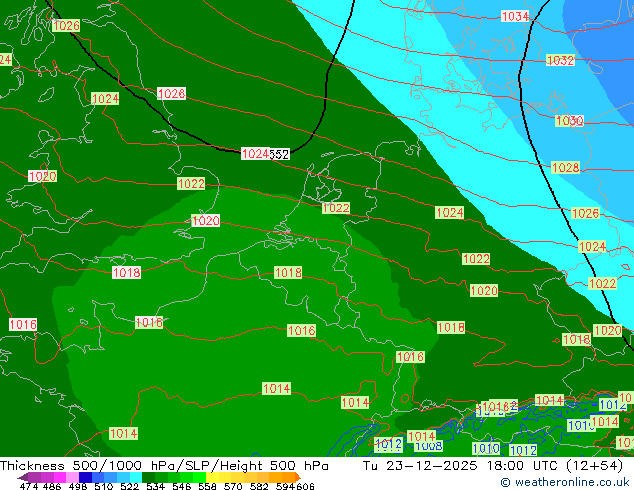The width and height of the screenshot is (634, 490).
Task: Click the legend value 606
Action: 304,486
